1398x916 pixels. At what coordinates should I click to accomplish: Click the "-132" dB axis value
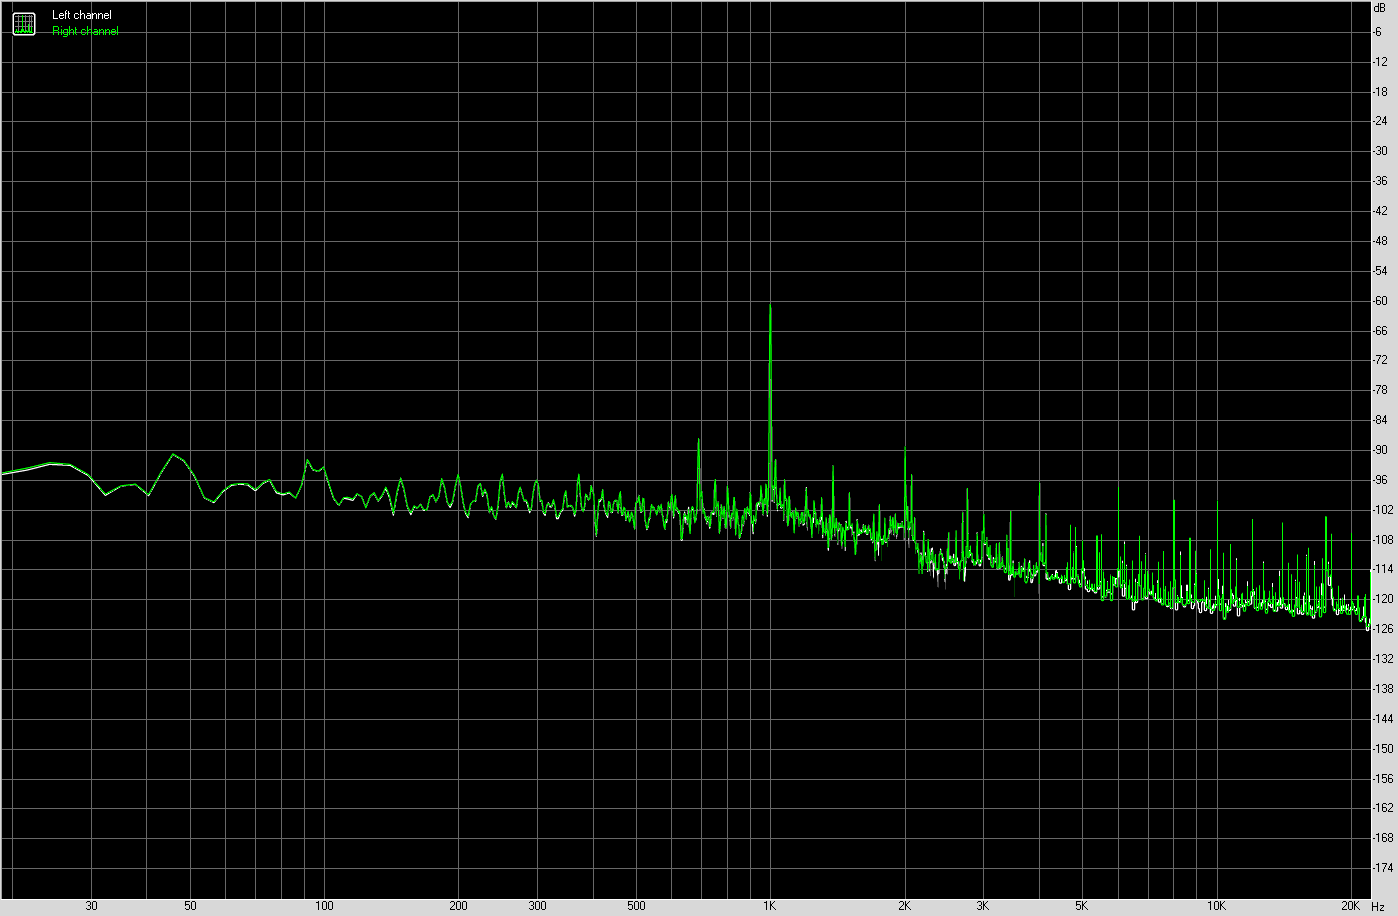(1383, 659)
